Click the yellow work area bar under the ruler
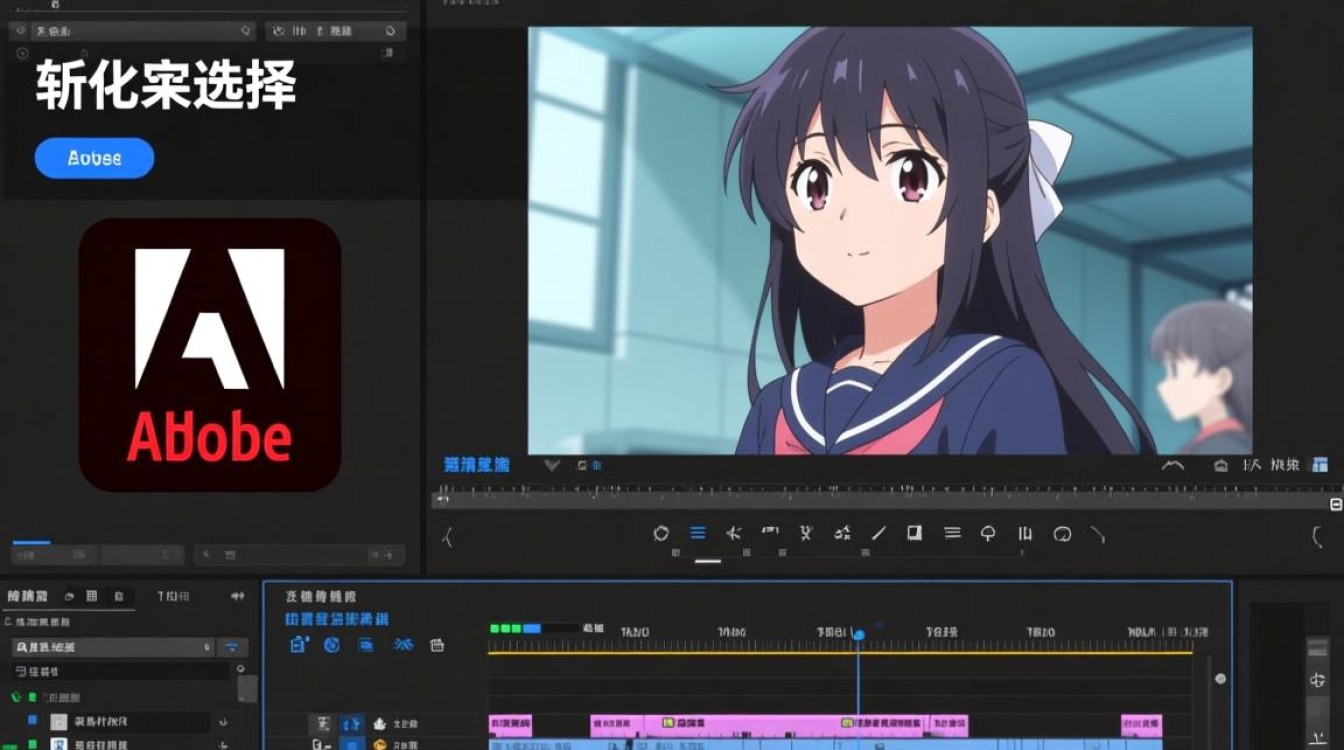 pos(840,653)
